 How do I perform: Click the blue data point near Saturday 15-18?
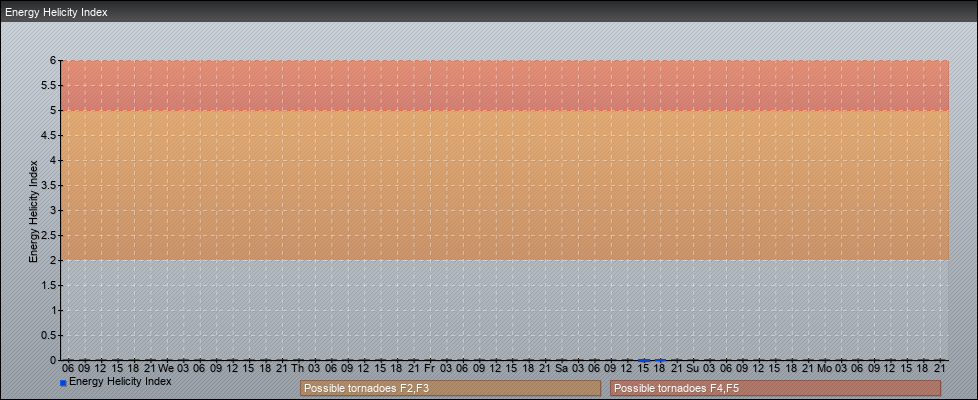651,359
